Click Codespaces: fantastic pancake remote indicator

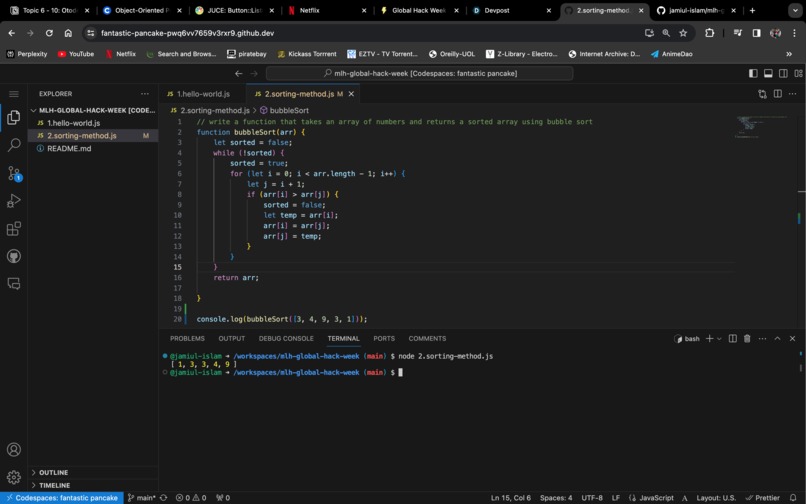coord(62,497)
